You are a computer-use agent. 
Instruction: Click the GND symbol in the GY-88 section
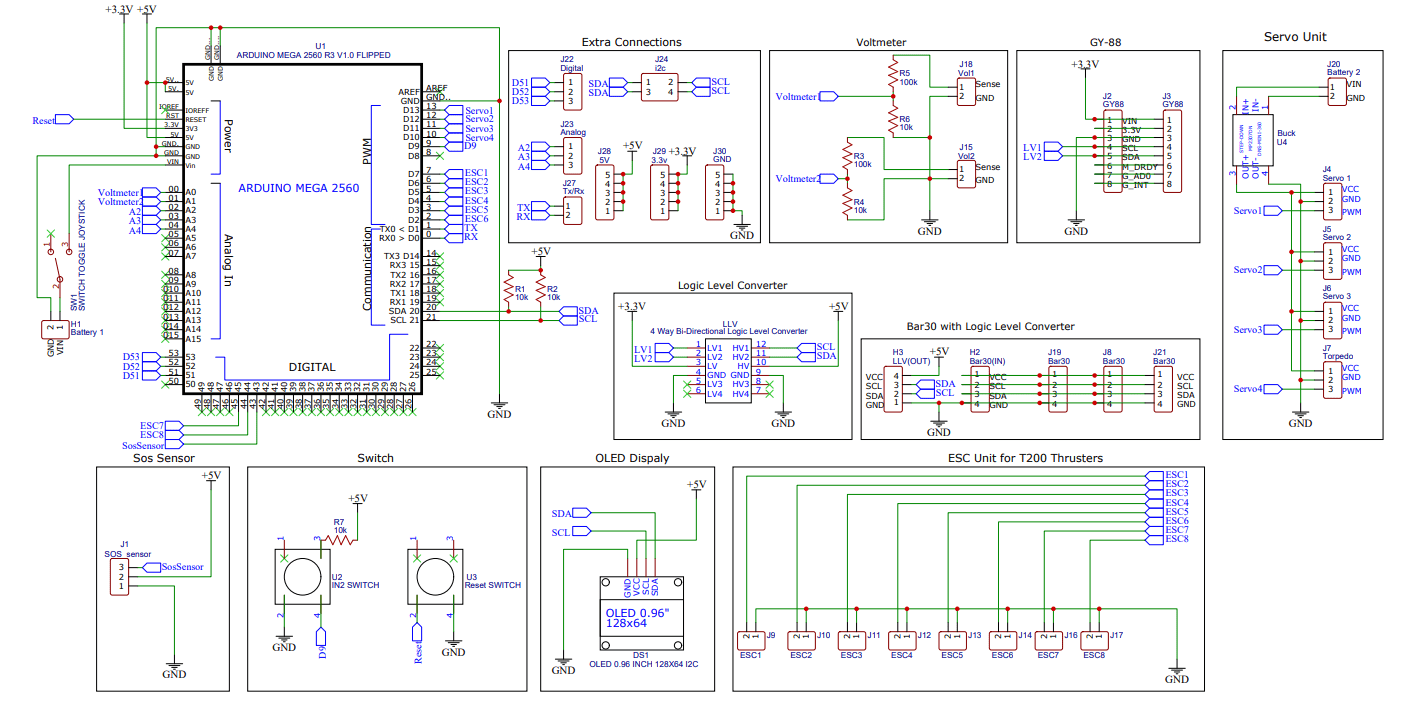point(1076,226)
